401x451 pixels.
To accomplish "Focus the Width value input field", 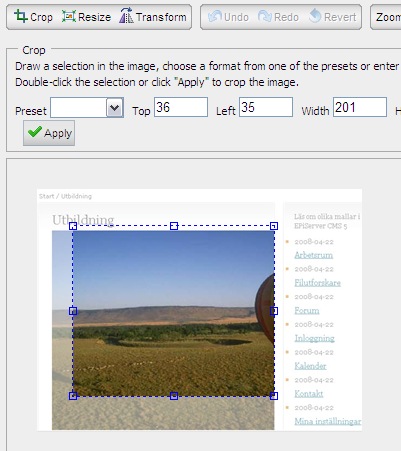I will (x=360, y=107).
